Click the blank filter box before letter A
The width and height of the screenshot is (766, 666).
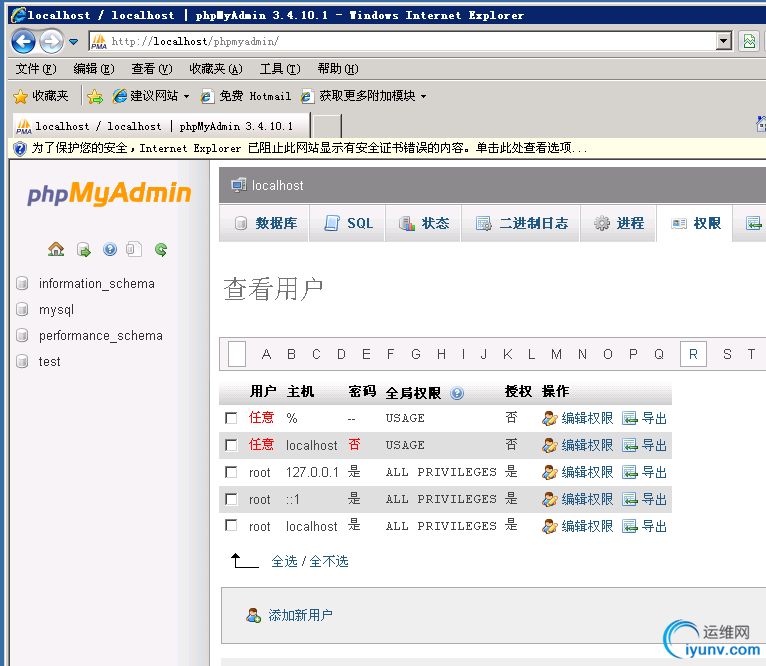point(237,354)
